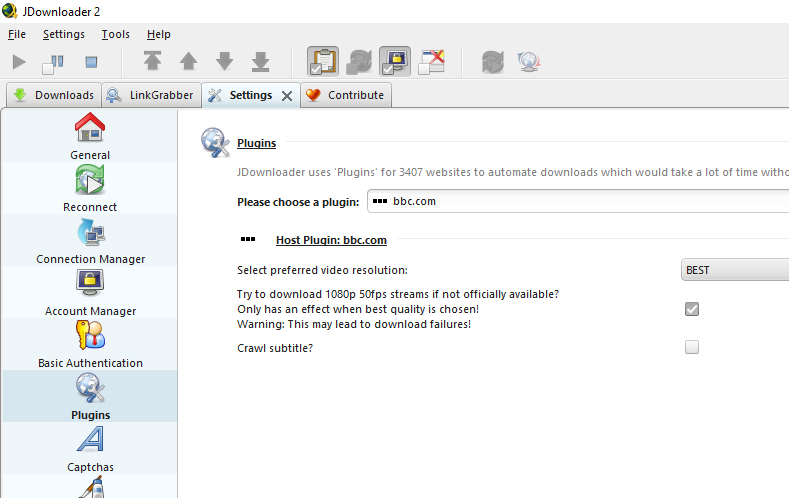Uncheck the 1080p 50fps streams checkbox
This screenshot has width=789, height=498.
(692, 309)
